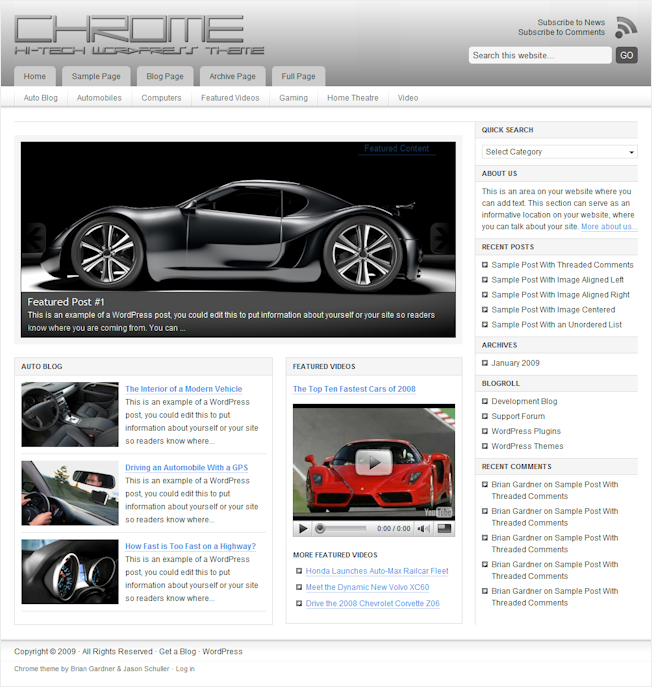Click the Log in footer link

pyautogui.click(x=185, y=669)
